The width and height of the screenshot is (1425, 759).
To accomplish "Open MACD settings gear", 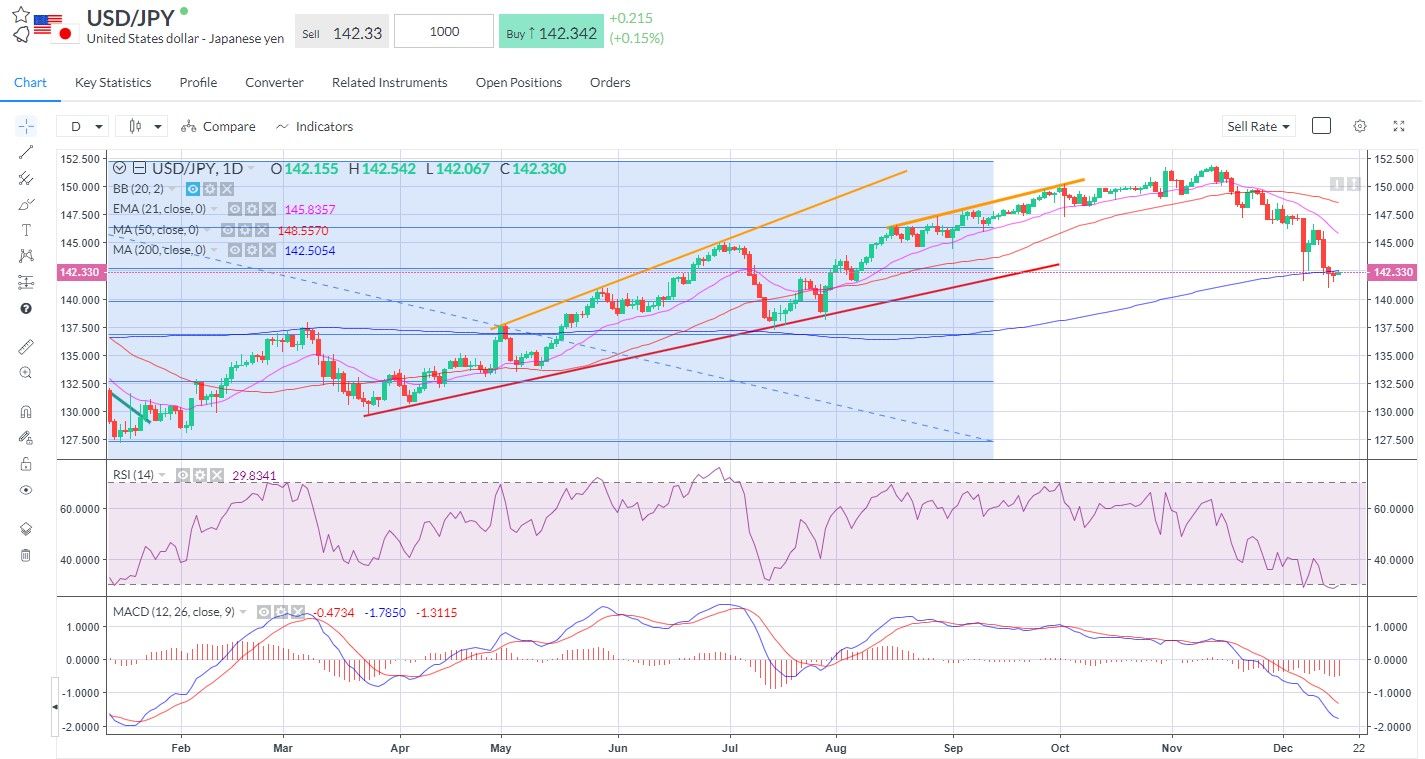I will click(281, 611).
